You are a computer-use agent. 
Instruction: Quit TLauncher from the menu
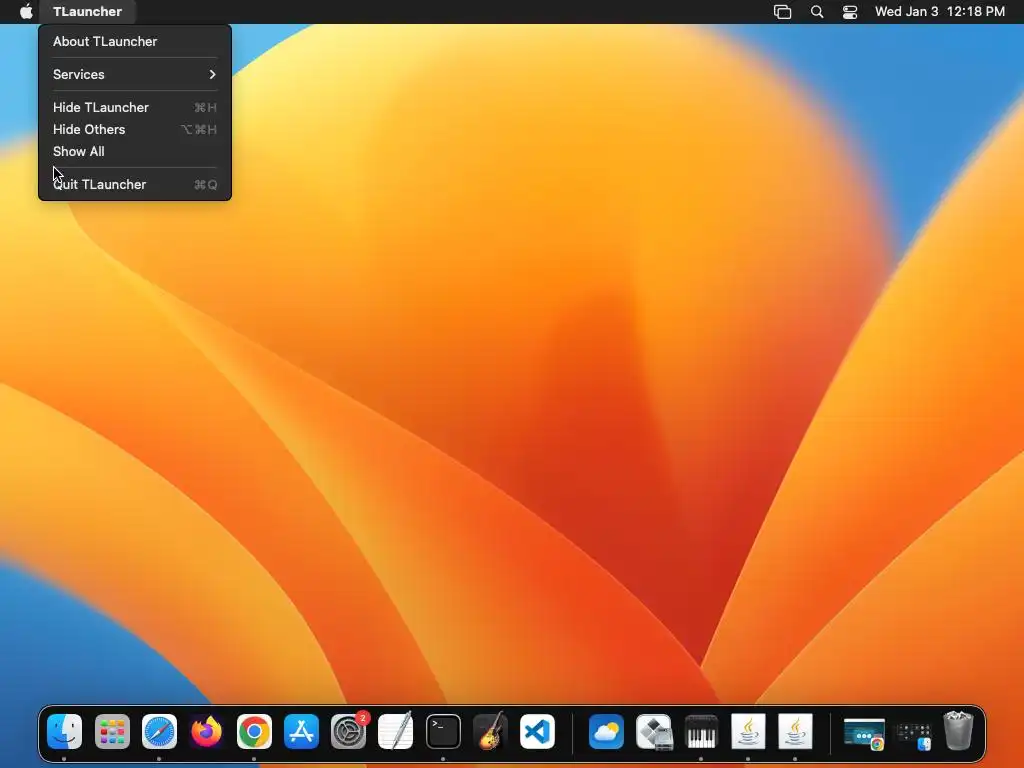tap(135, 184)
